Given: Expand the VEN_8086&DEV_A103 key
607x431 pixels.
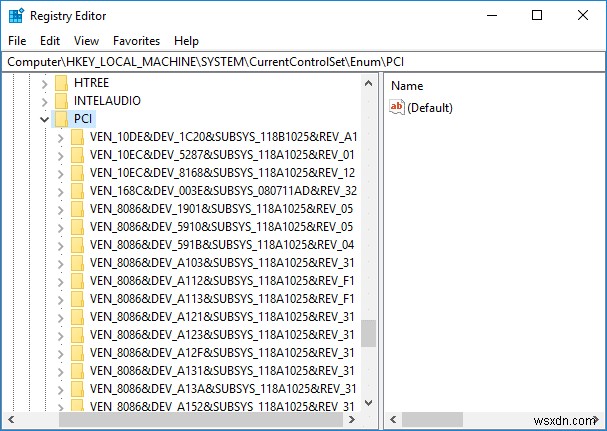Looking at the screenshot, I should [x=60, y=264].
